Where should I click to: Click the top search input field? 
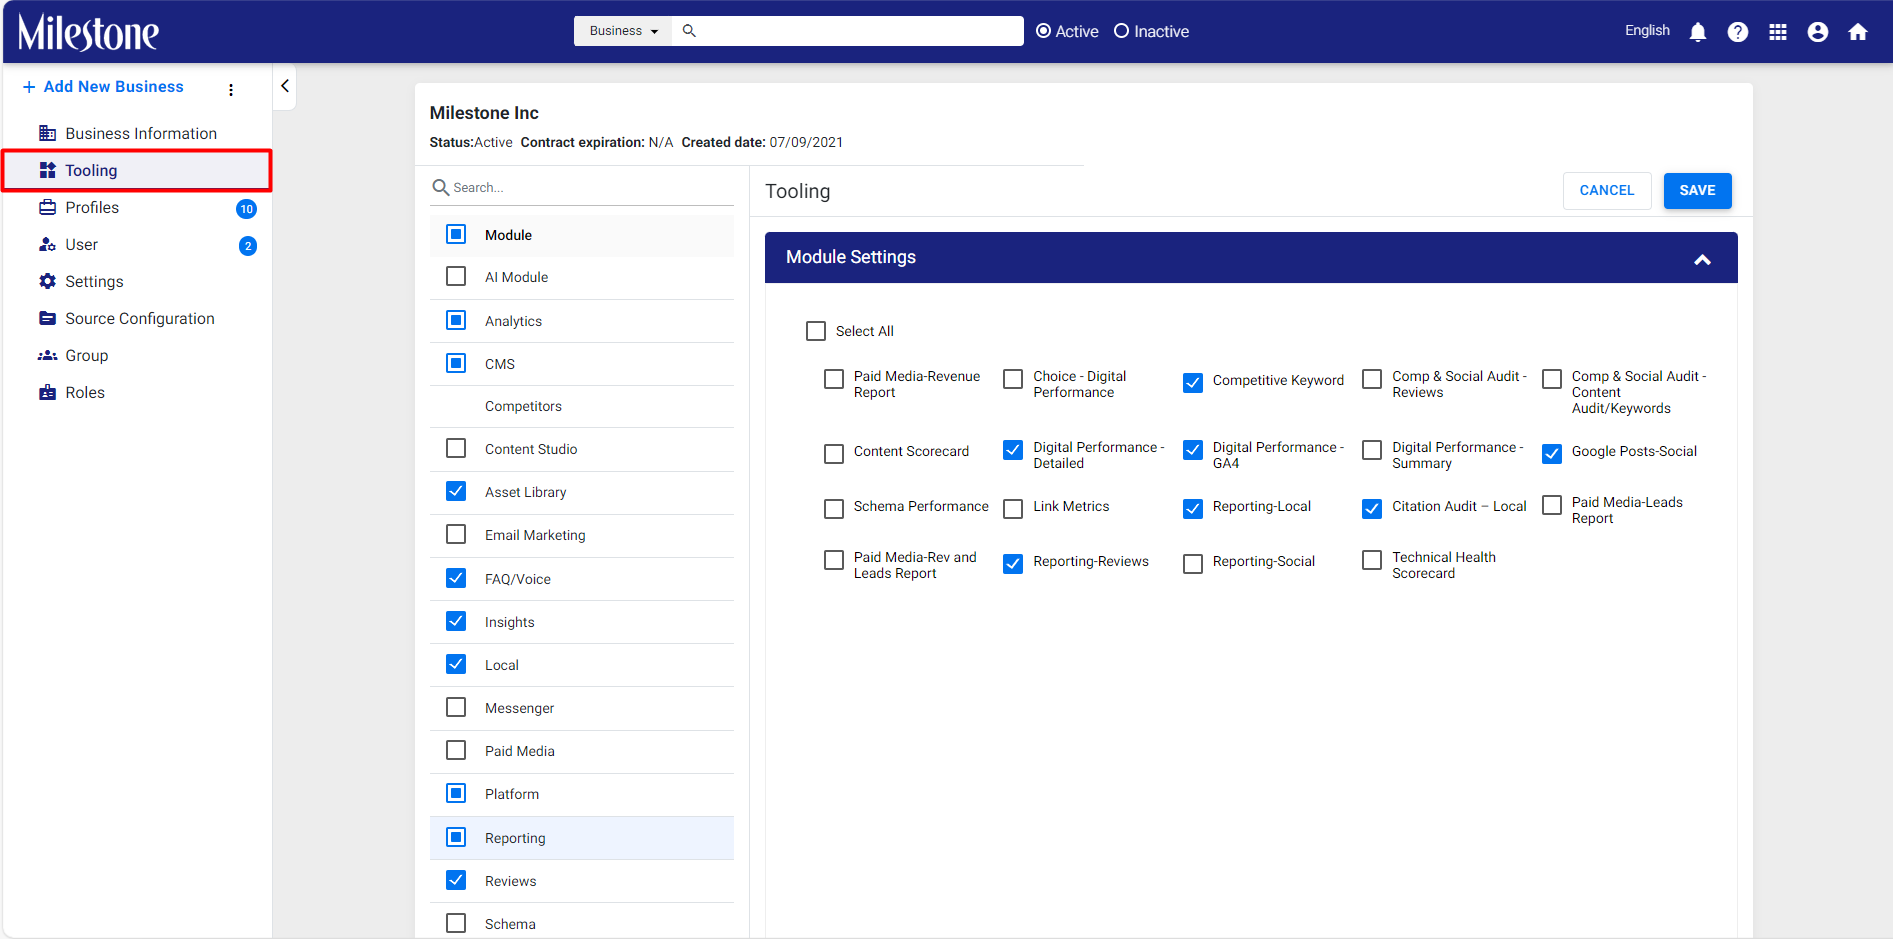point(860,31)
